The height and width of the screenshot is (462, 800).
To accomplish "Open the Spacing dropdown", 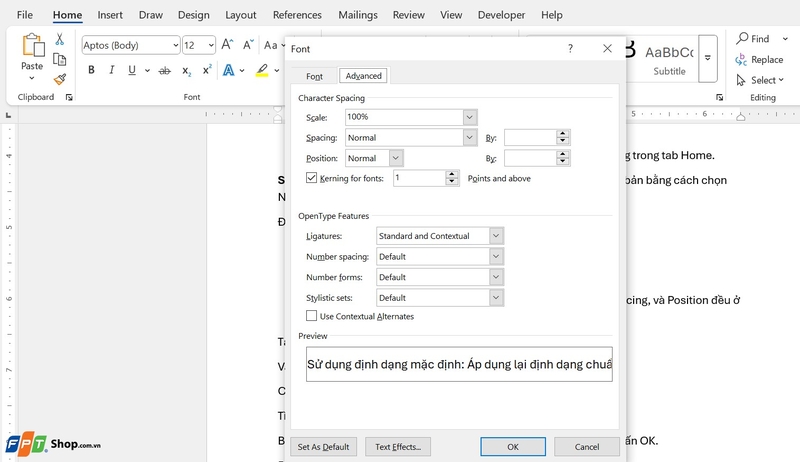I will 469,138.
